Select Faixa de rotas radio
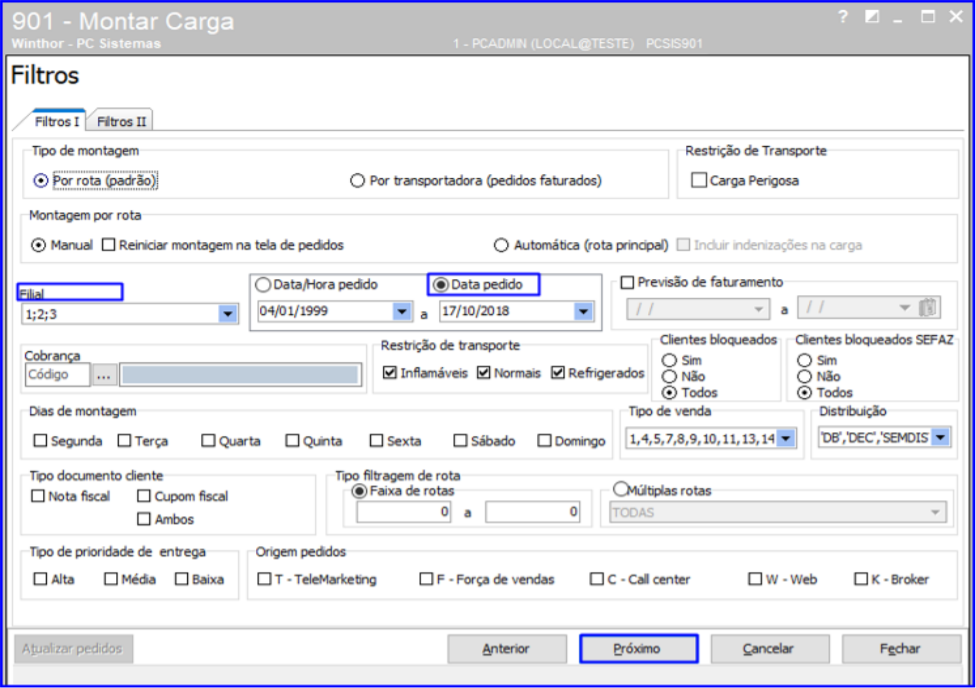This screenshot has height=688, width=976. click(359, 491)
